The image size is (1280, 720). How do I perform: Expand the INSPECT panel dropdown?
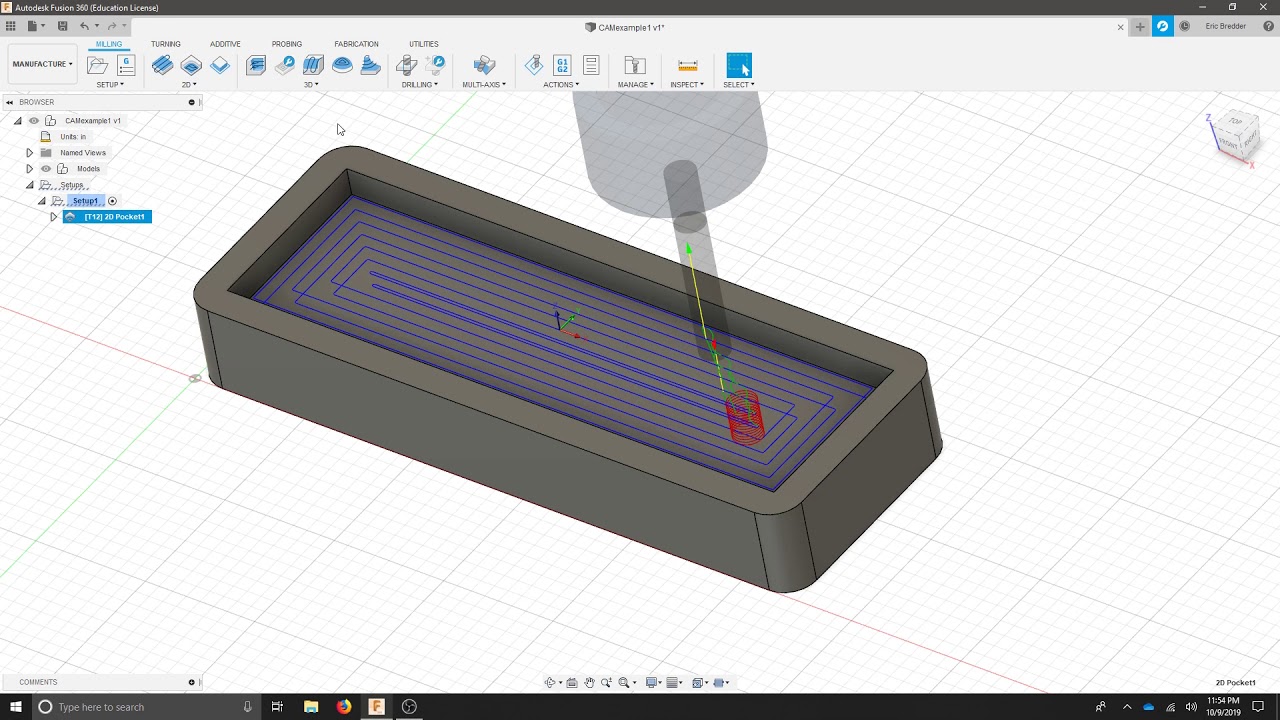(x=687, y=85)
